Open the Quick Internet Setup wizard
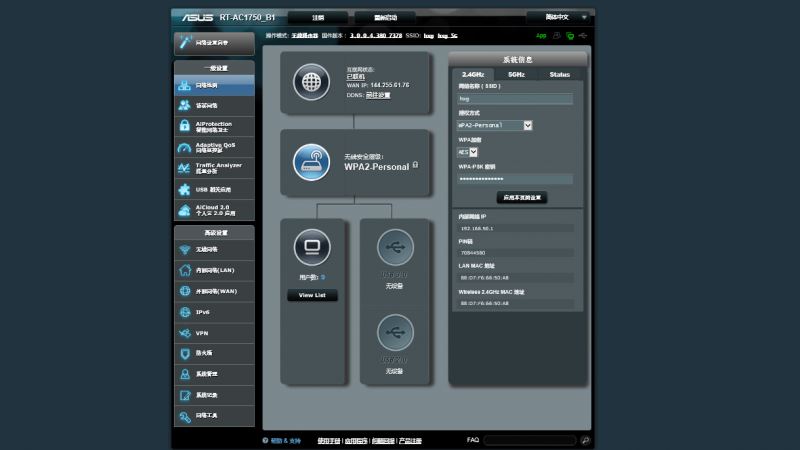This screenshot has width=800, height=450. [x=214, y=43]
